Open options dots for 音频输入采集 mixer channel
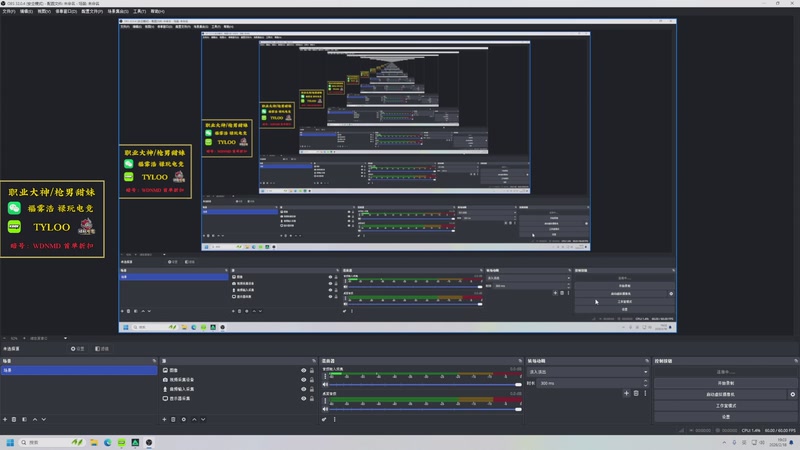This screenshot has height=450, width=800. [x=325, y=377]
